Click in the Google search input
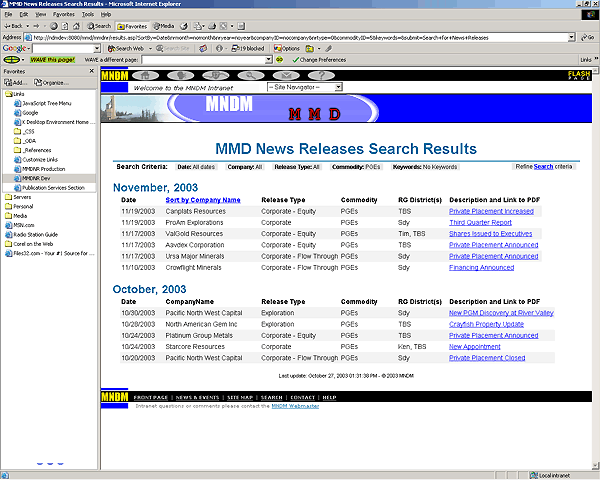 point(63,49)
